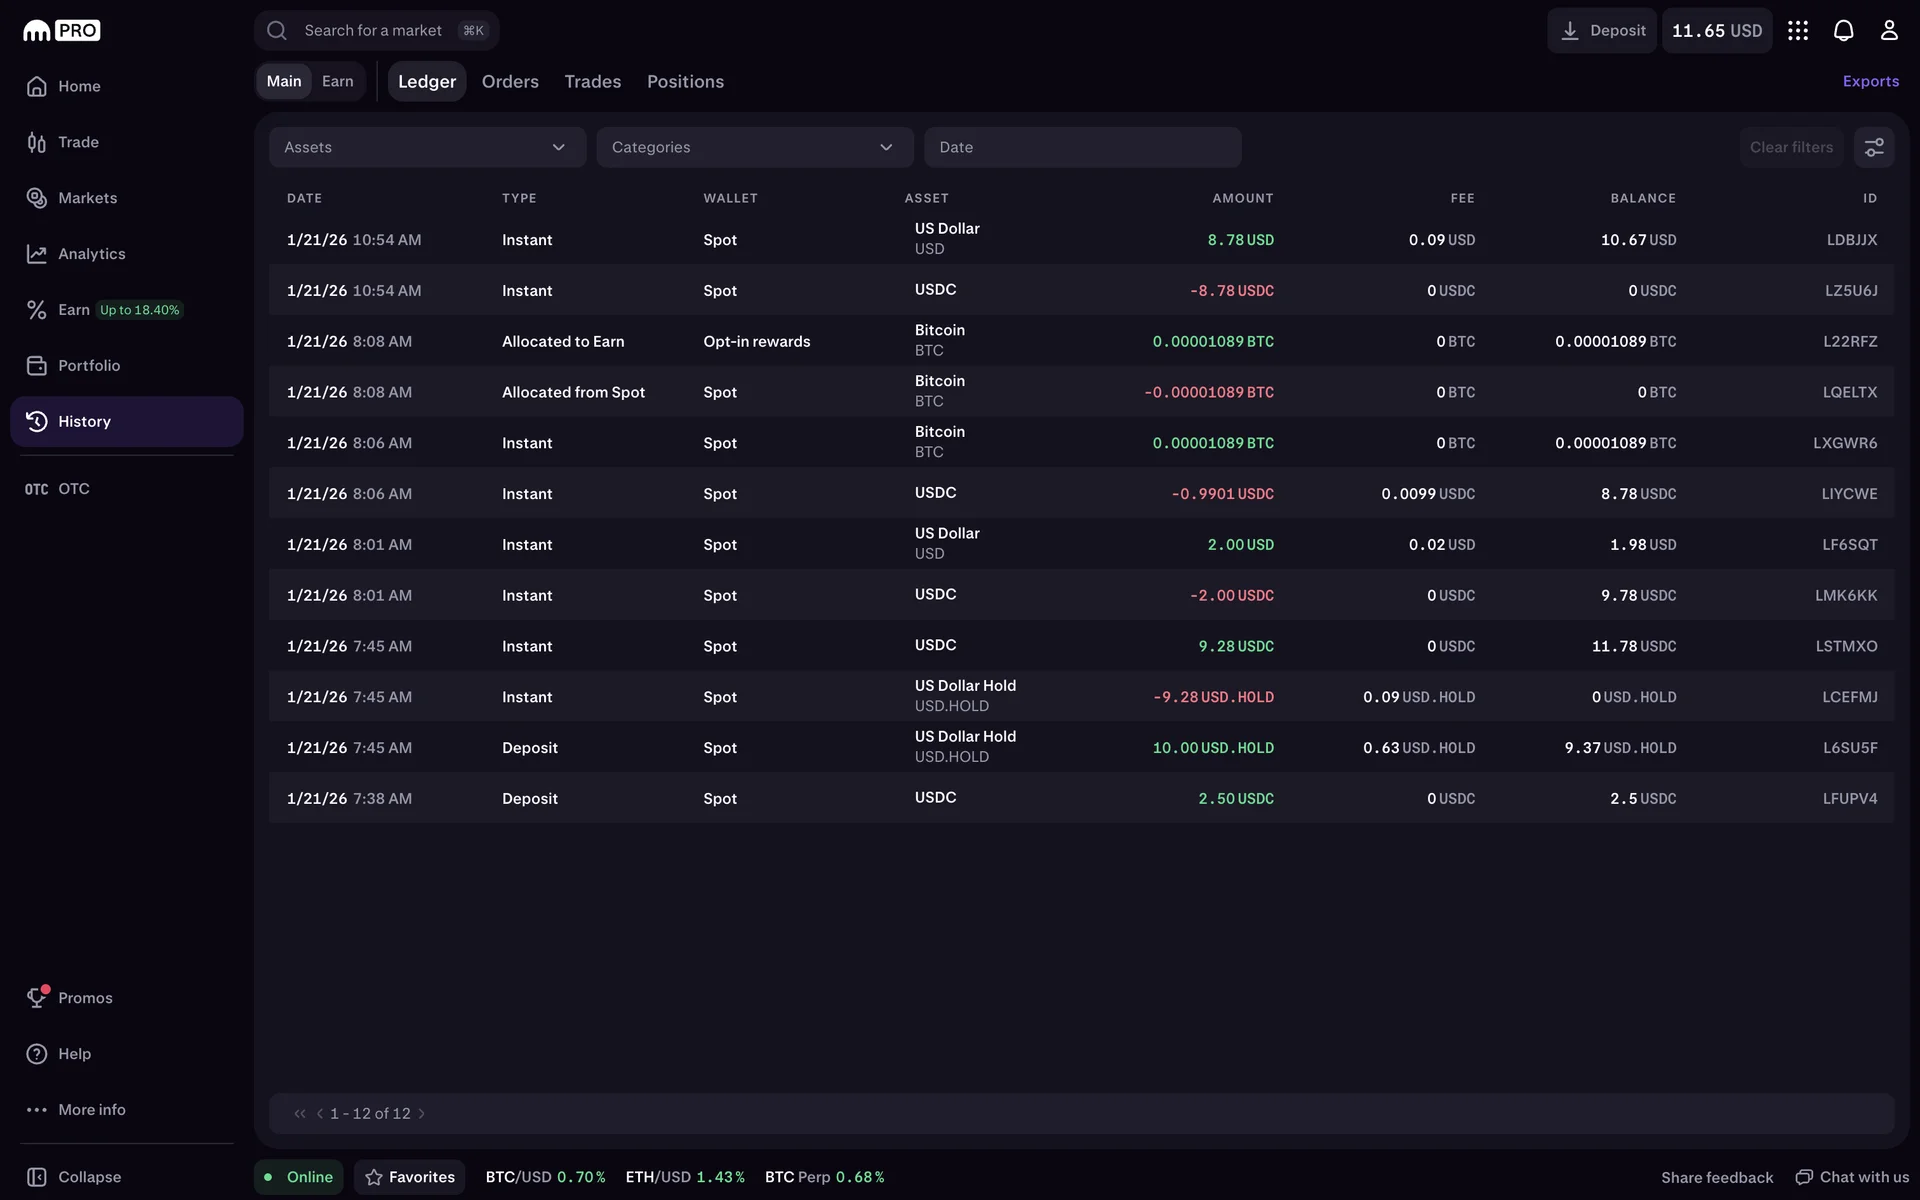Go to Analytics in the sidebar
This screenshot has width=1920, height=1200.
(x=91, y=254)
